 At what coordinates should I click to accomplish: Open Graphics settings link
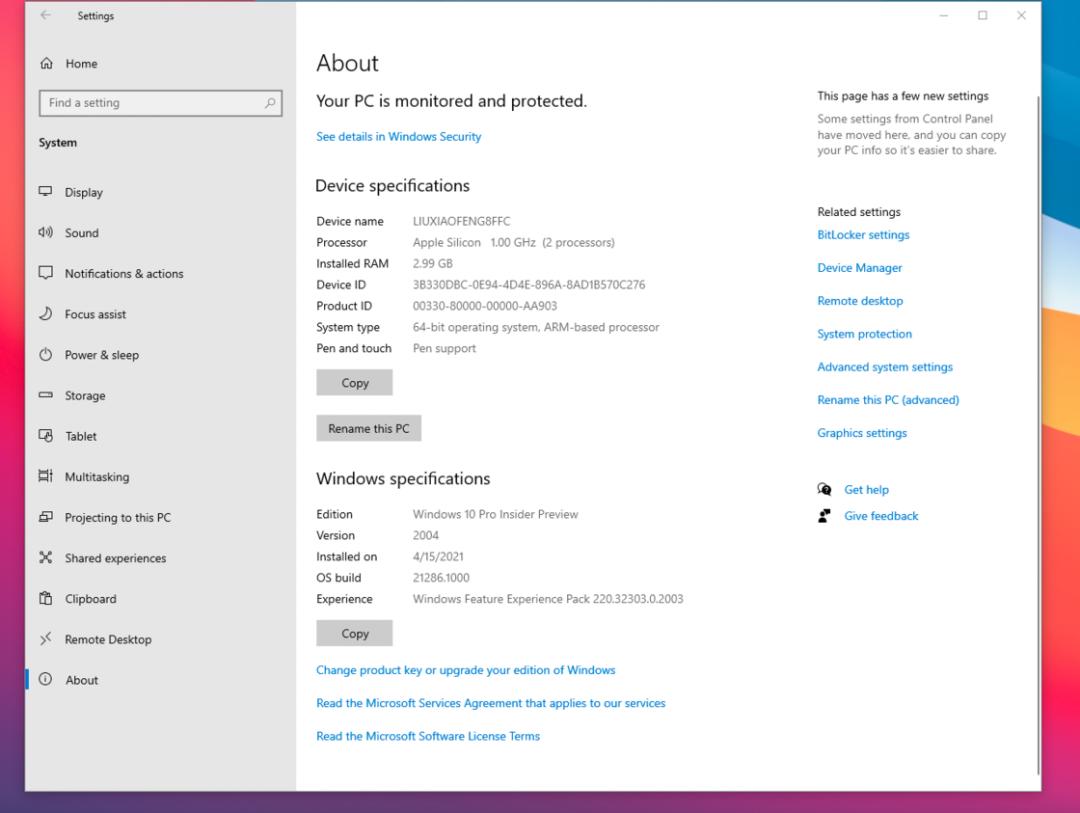(x=862, y=433)
